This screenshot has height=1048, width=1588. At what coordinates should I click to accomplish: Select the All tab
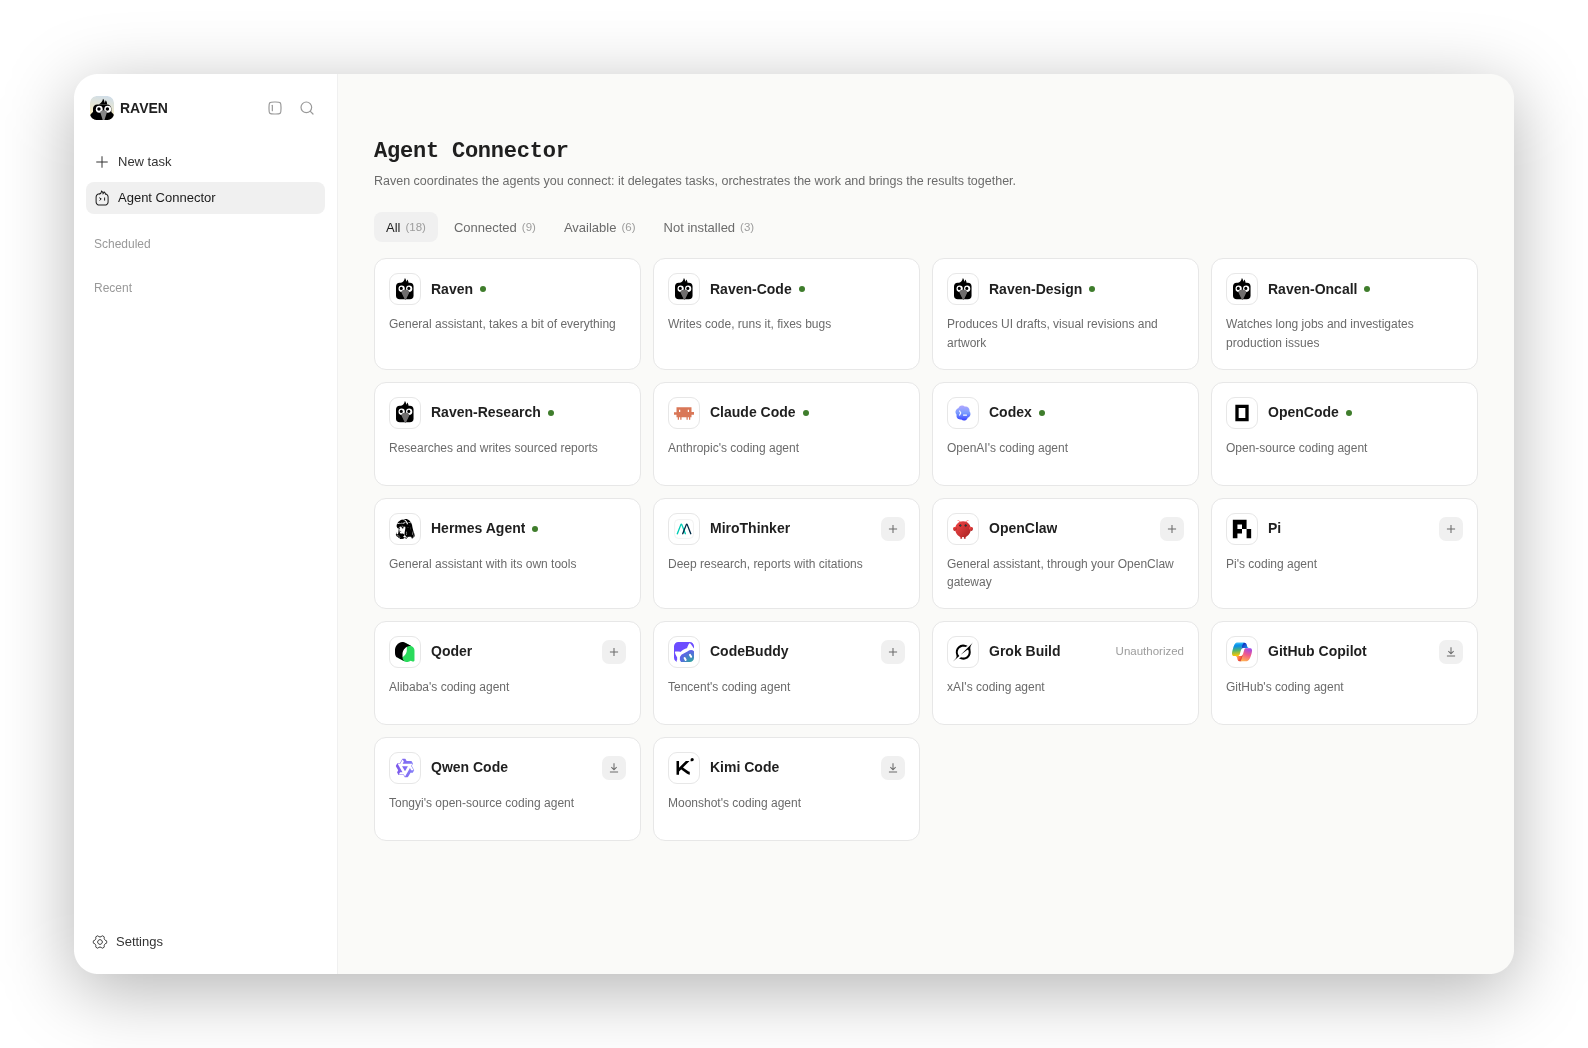click(406, 227)
